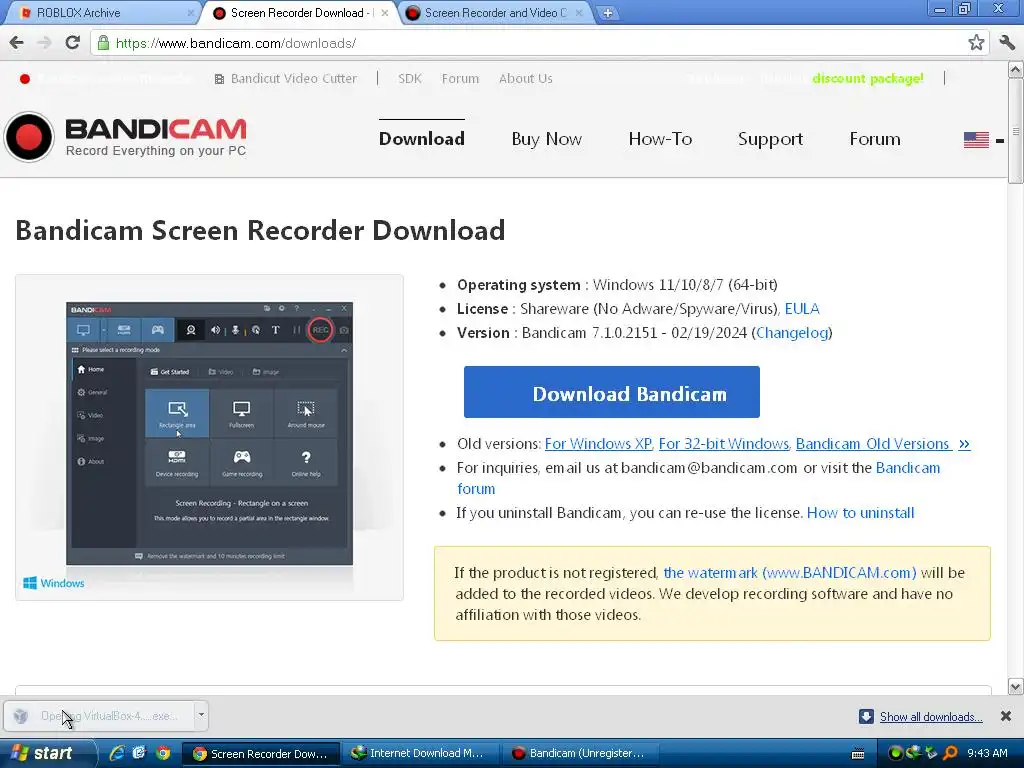Switch to the ROBLOX Archive tab

pos(101,13)
